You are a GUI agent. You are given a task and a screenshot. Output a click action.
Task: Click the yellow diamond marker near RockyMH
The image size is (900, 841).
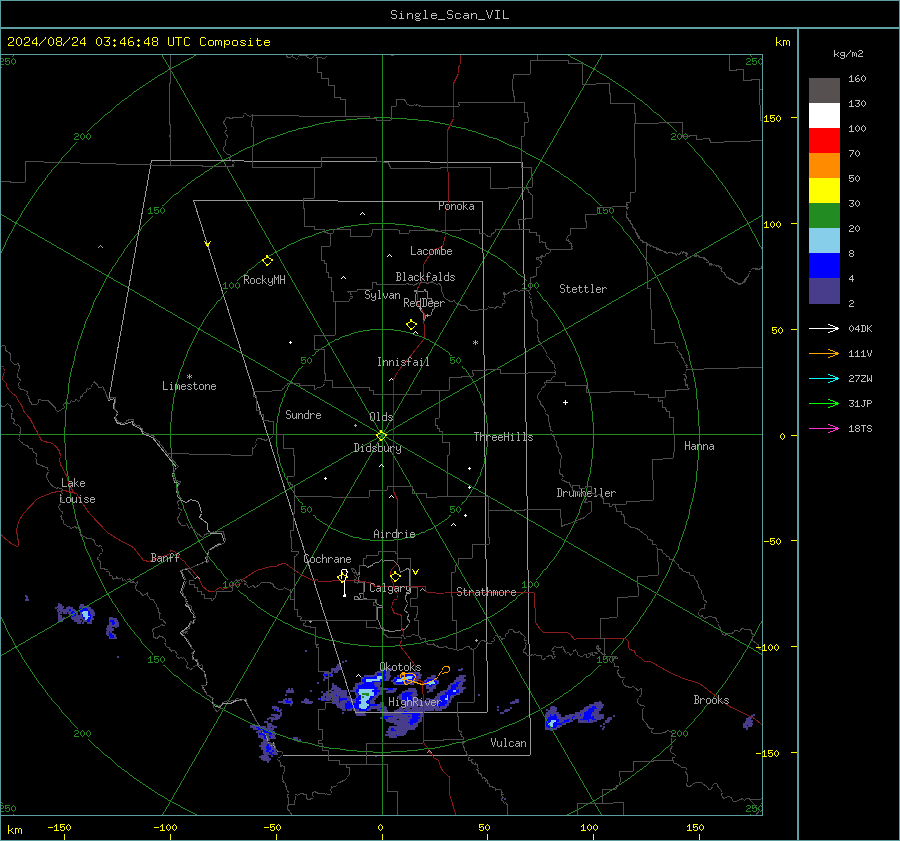(267, 261)
